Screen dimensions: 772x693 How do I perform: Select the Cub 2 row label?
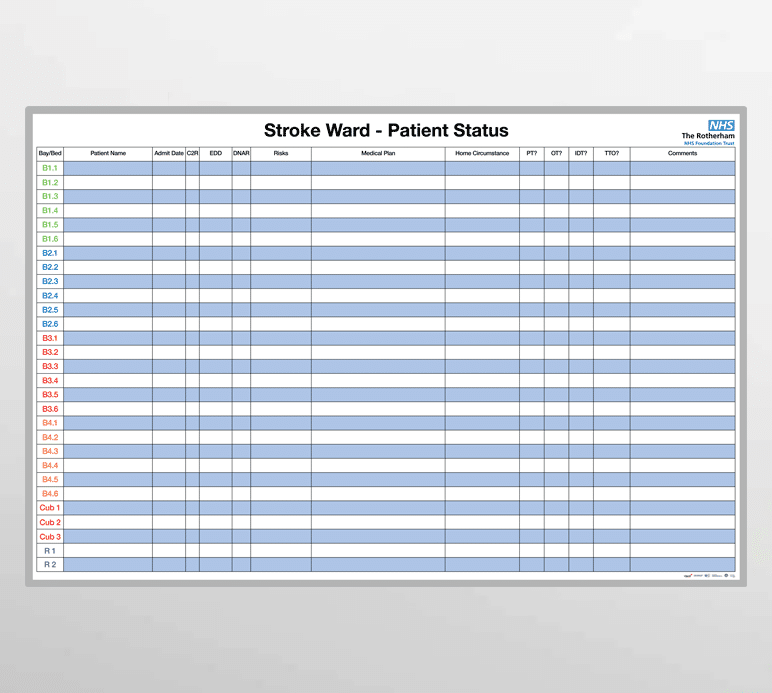click(x=50, y=522)
